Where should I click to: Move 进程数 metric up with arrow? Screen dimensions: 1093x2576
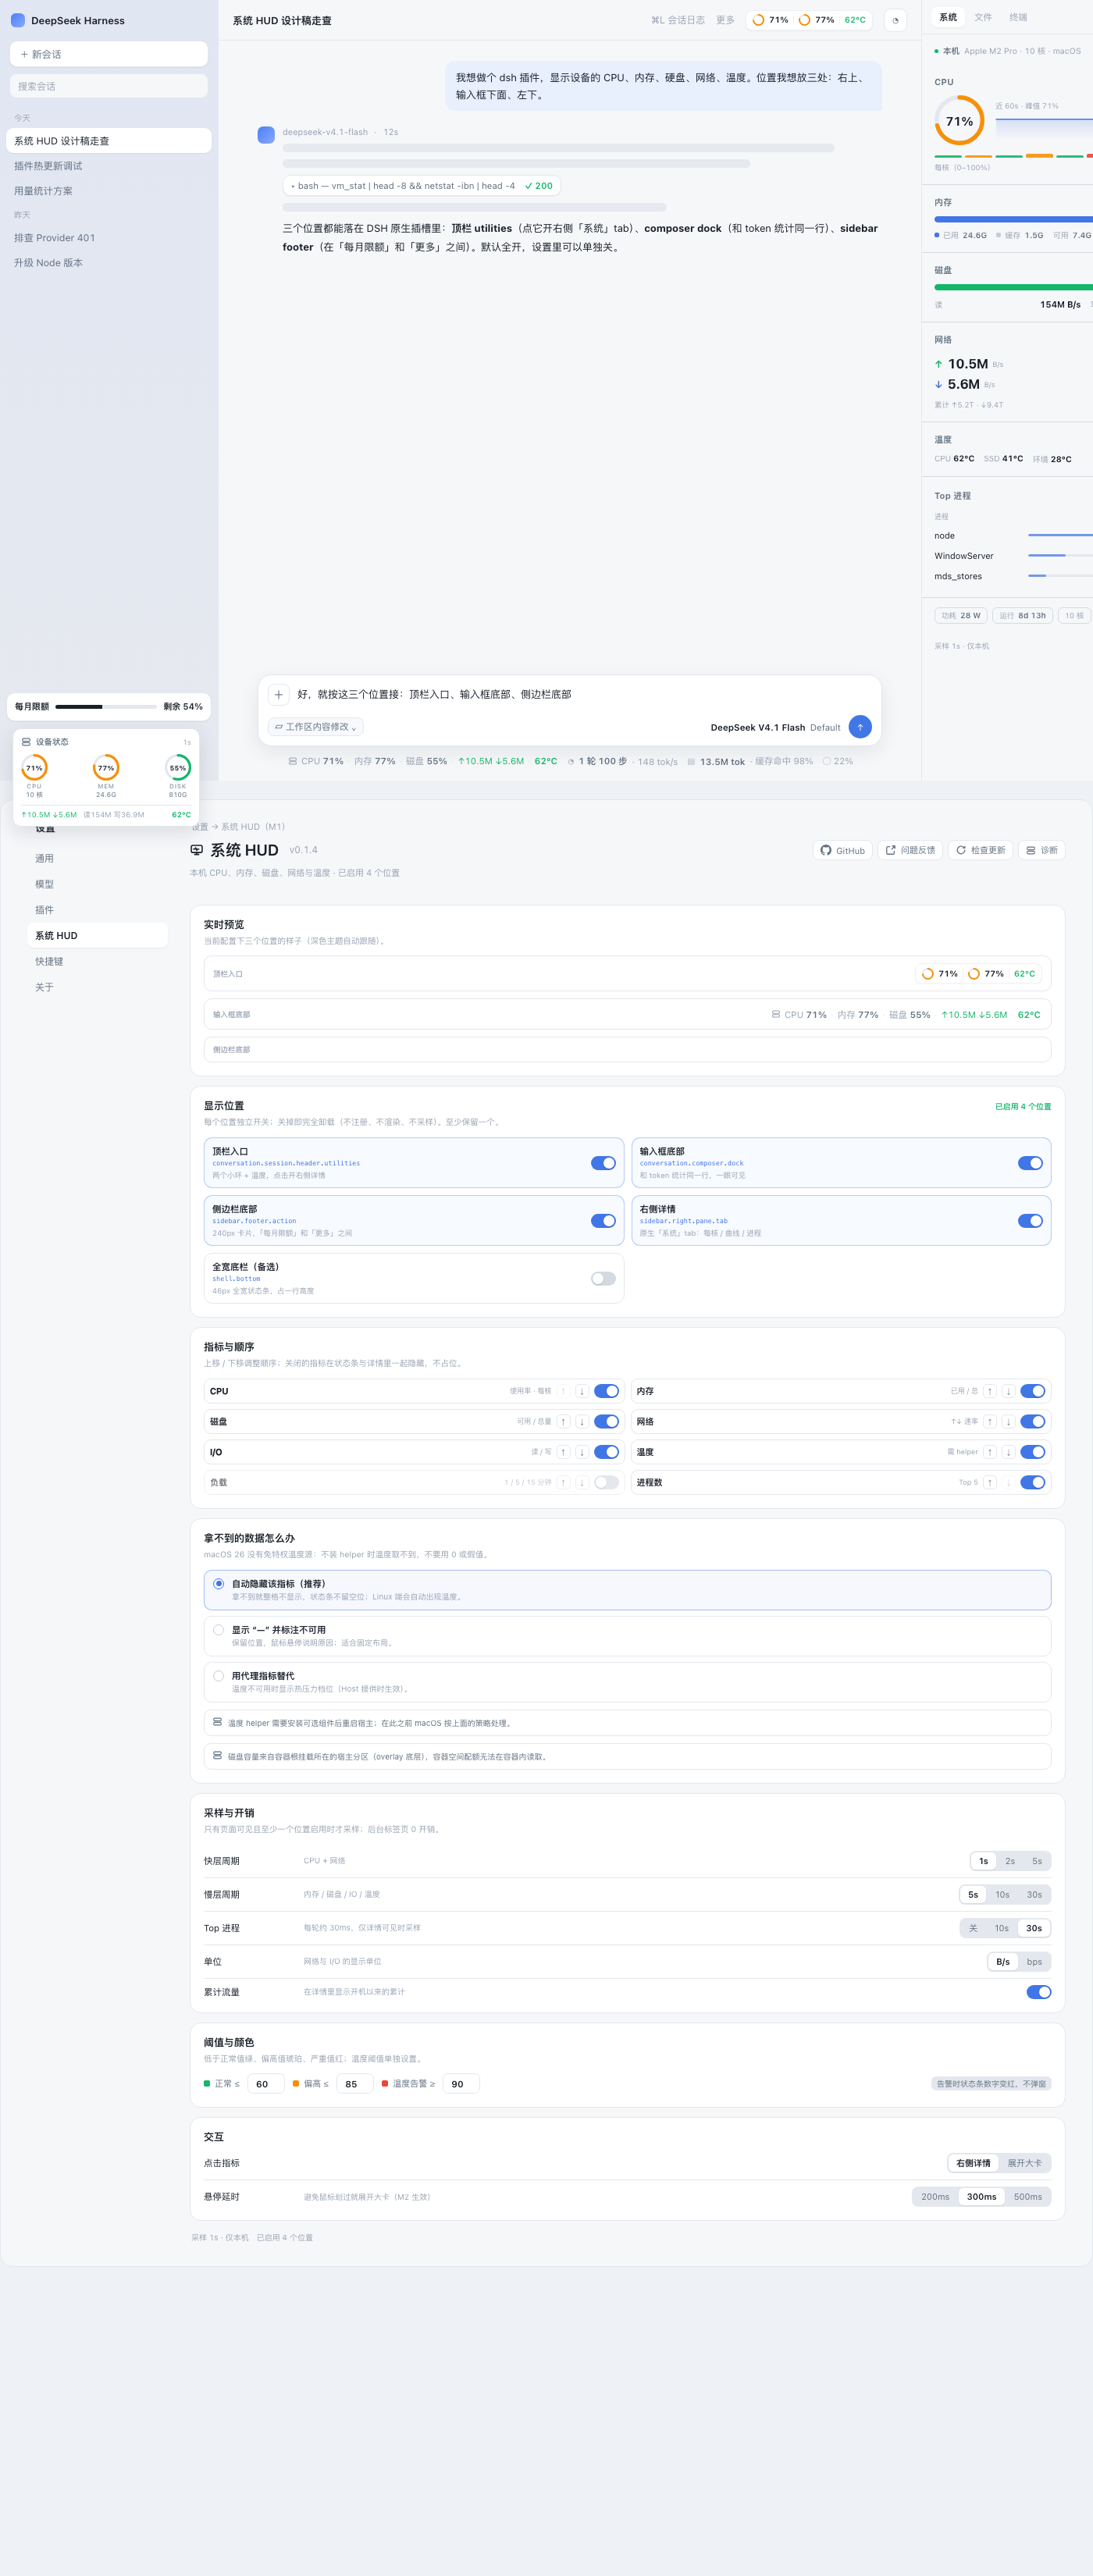pyautogui.click(x=989, y=1483)
